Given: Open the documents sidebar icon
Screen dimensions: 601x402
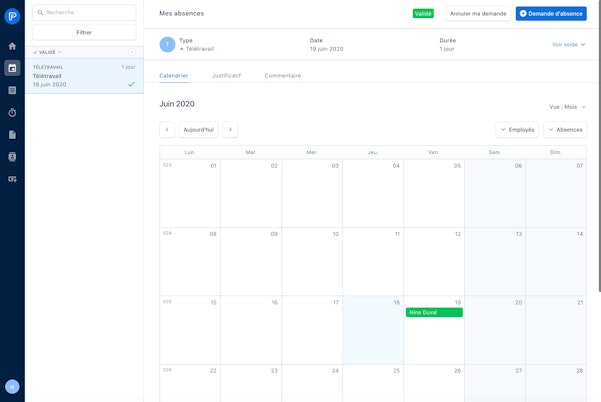Looking at the screenshot, I should click(12, 135).
